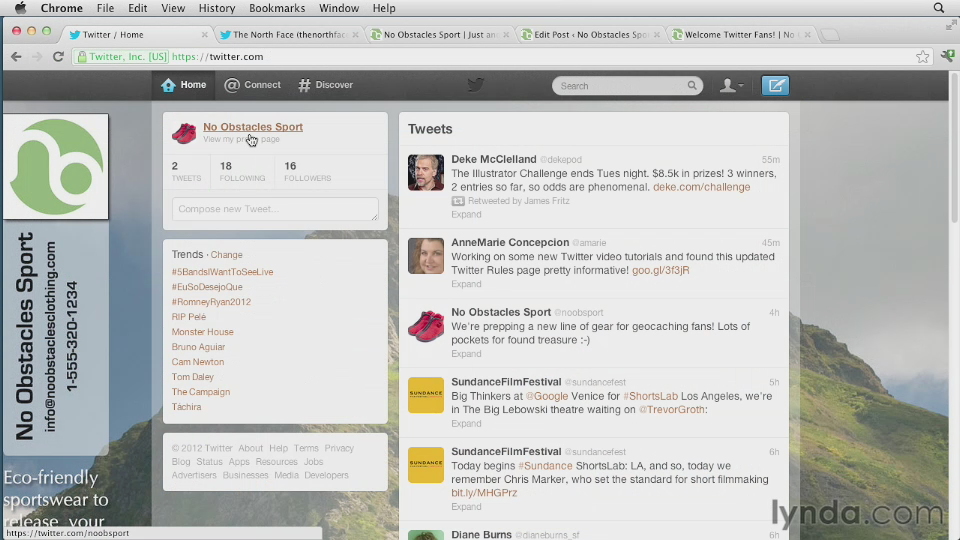Expand the No Obstacles Sport tweet

pyautogui.click(x=466, y=354)
